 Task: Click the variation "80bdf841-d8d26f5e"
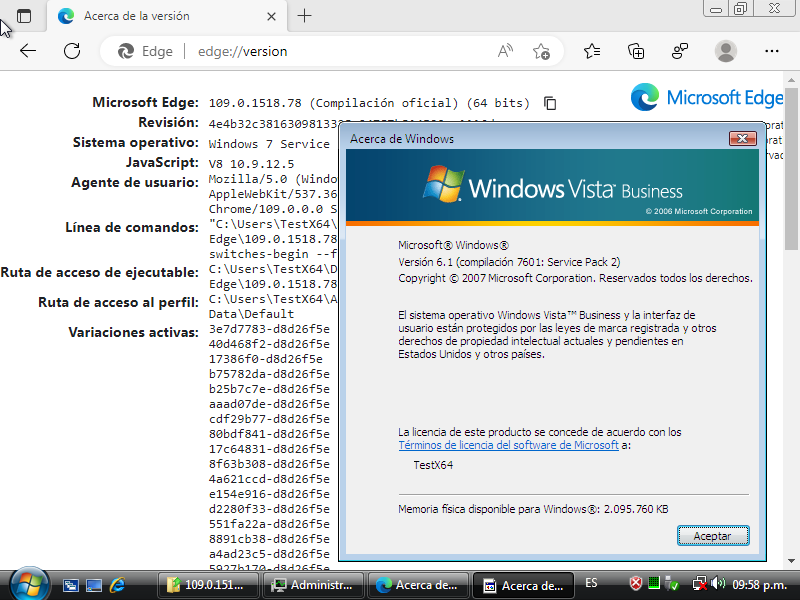(269, 434)
